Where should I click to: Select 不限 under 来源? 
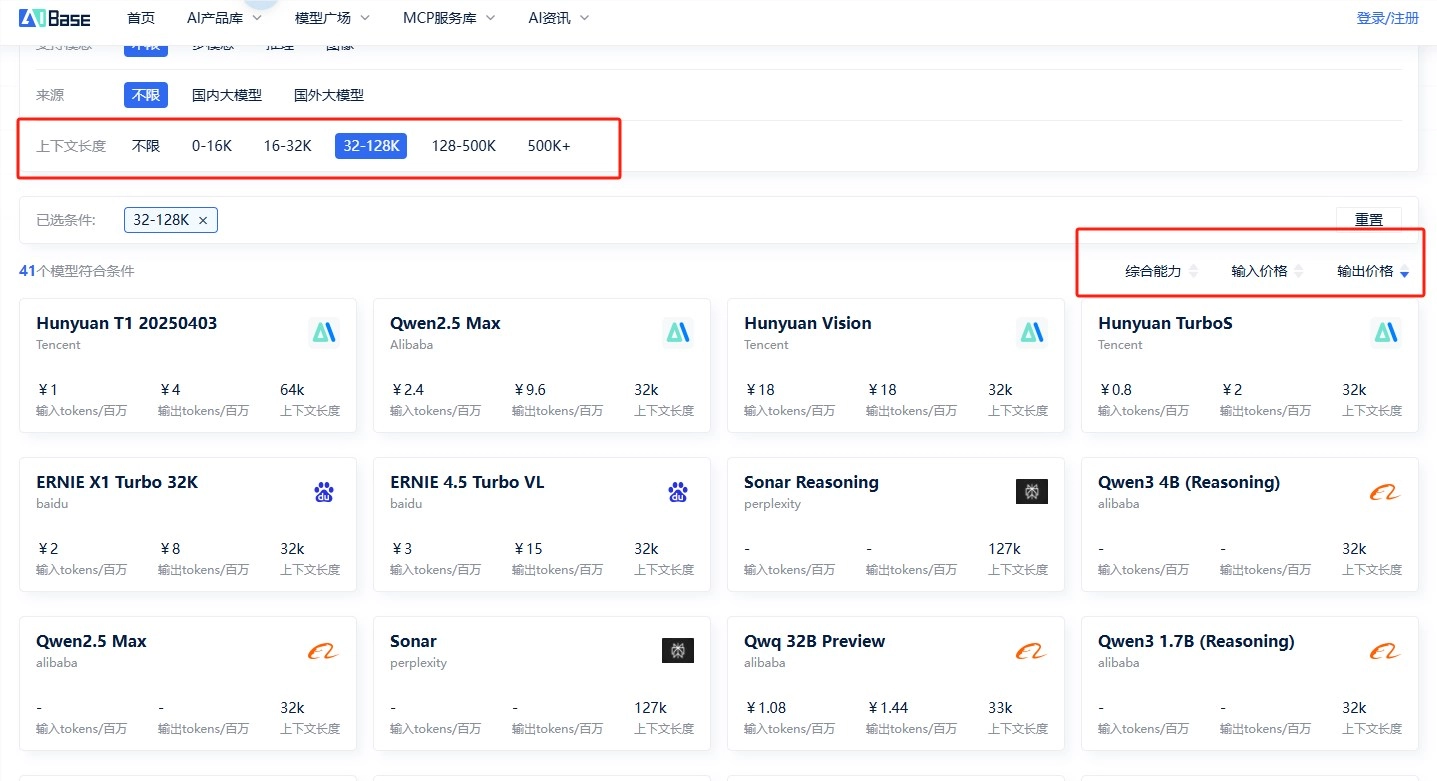(x=146, y=95)
